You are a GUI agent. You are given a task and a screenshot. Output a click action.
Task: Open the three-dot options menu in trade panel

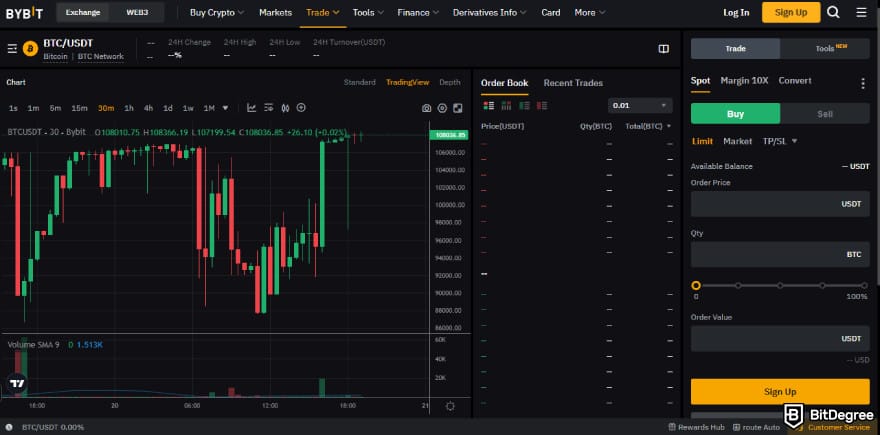[x=863, y=84]
